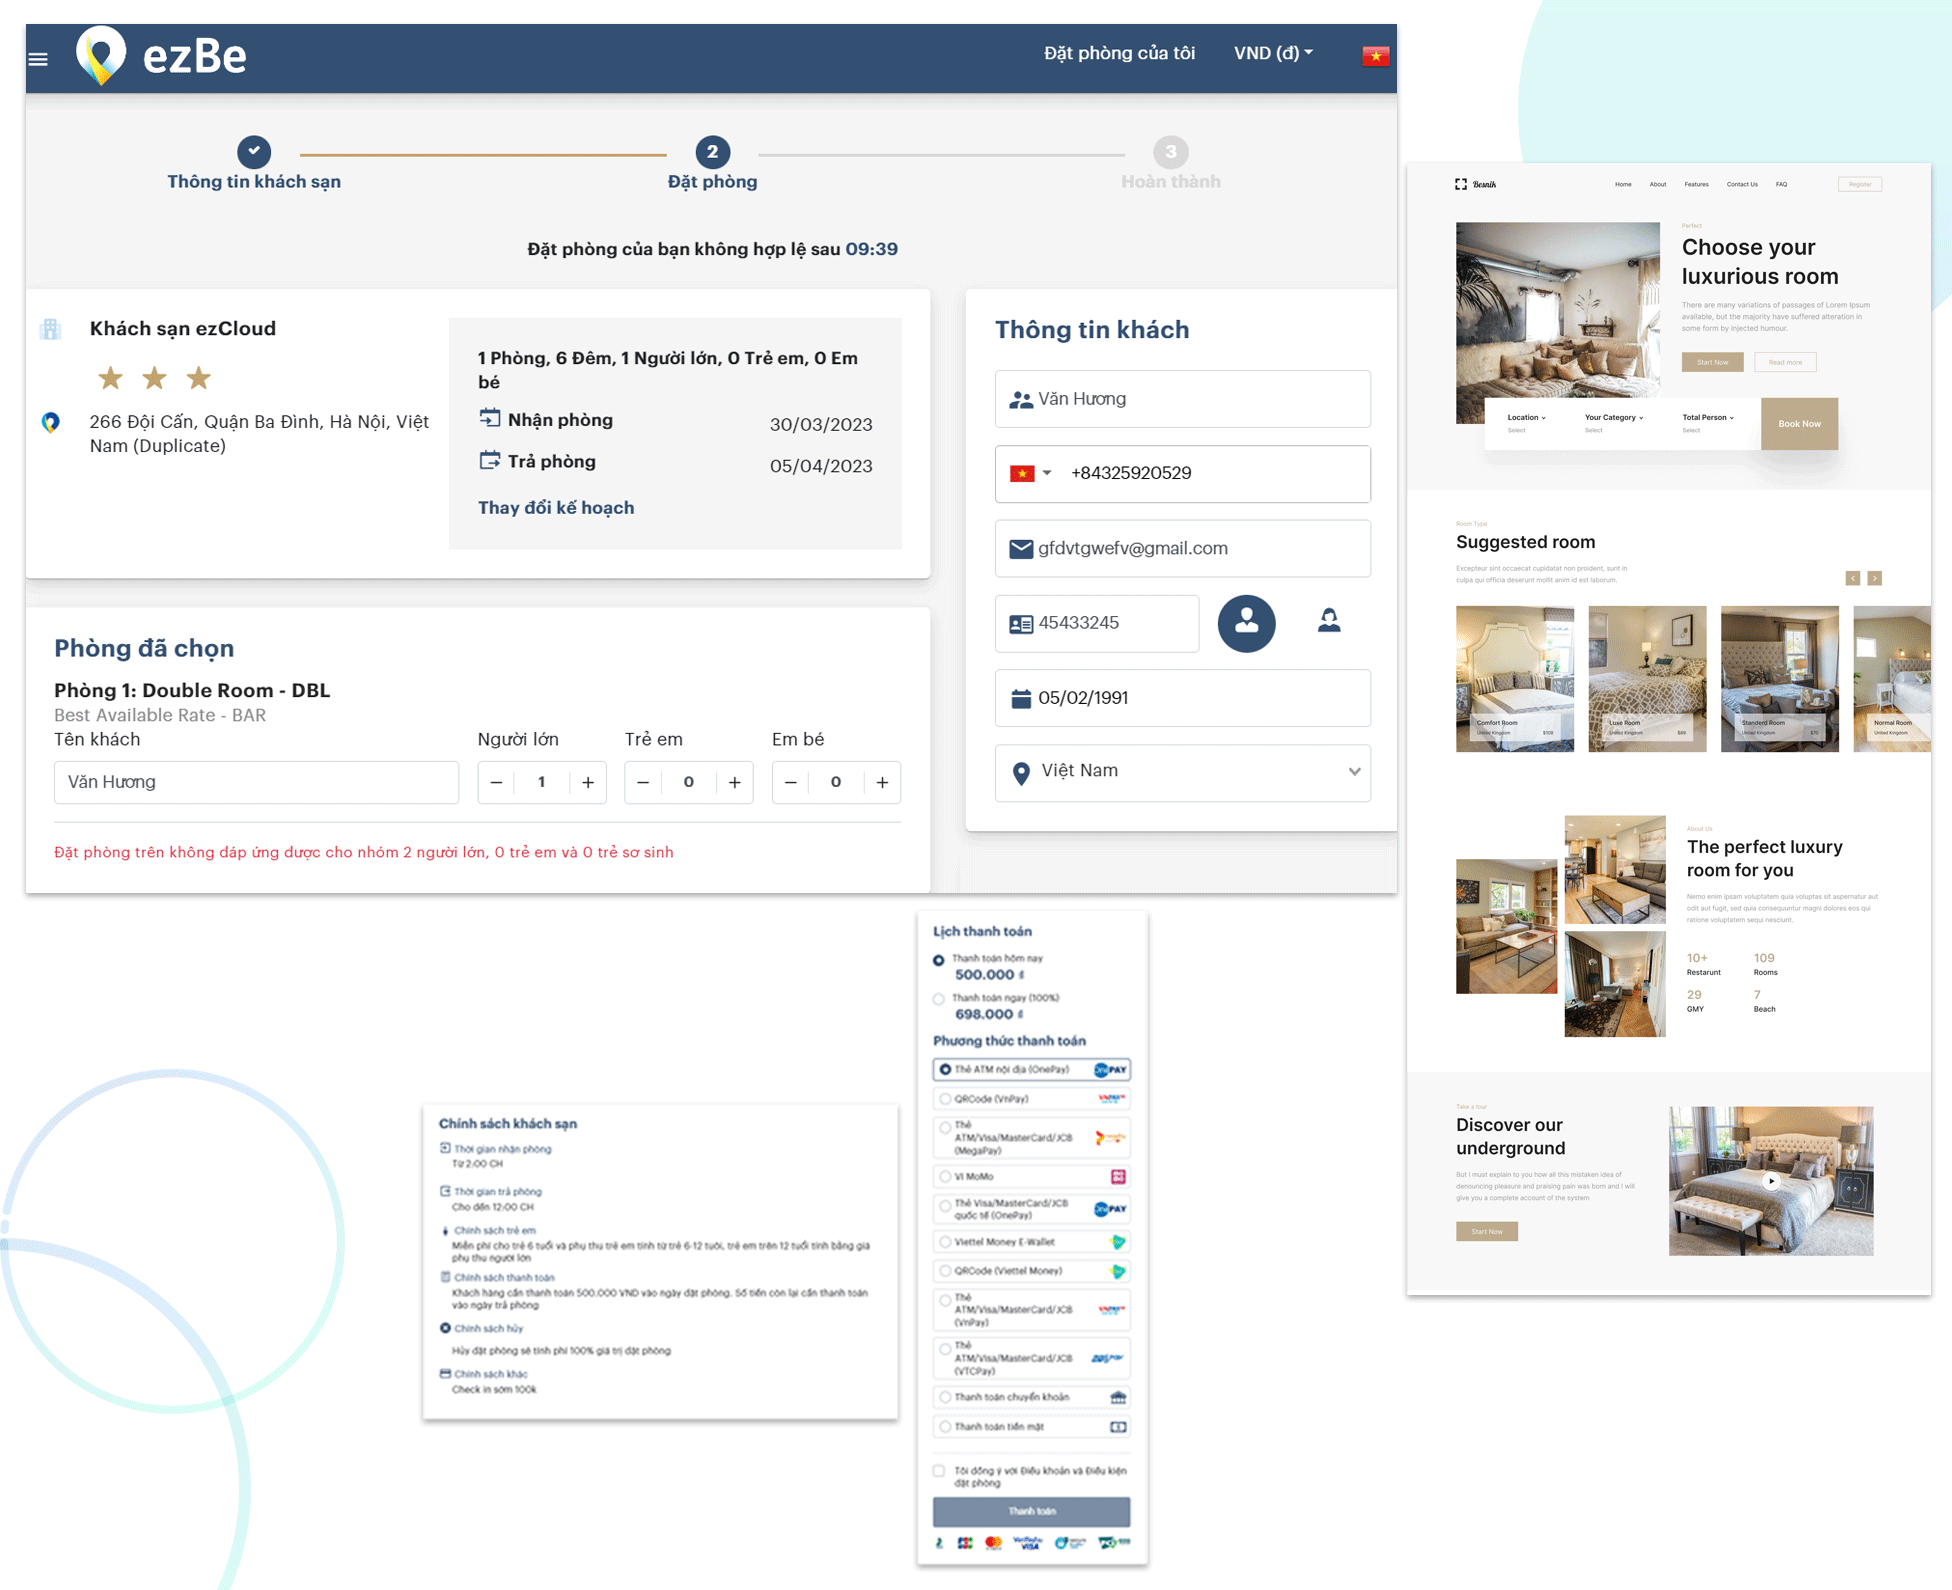1952x1590 pixels.
Task: Click the male gender avatar icon
Action: [1246, 623]
